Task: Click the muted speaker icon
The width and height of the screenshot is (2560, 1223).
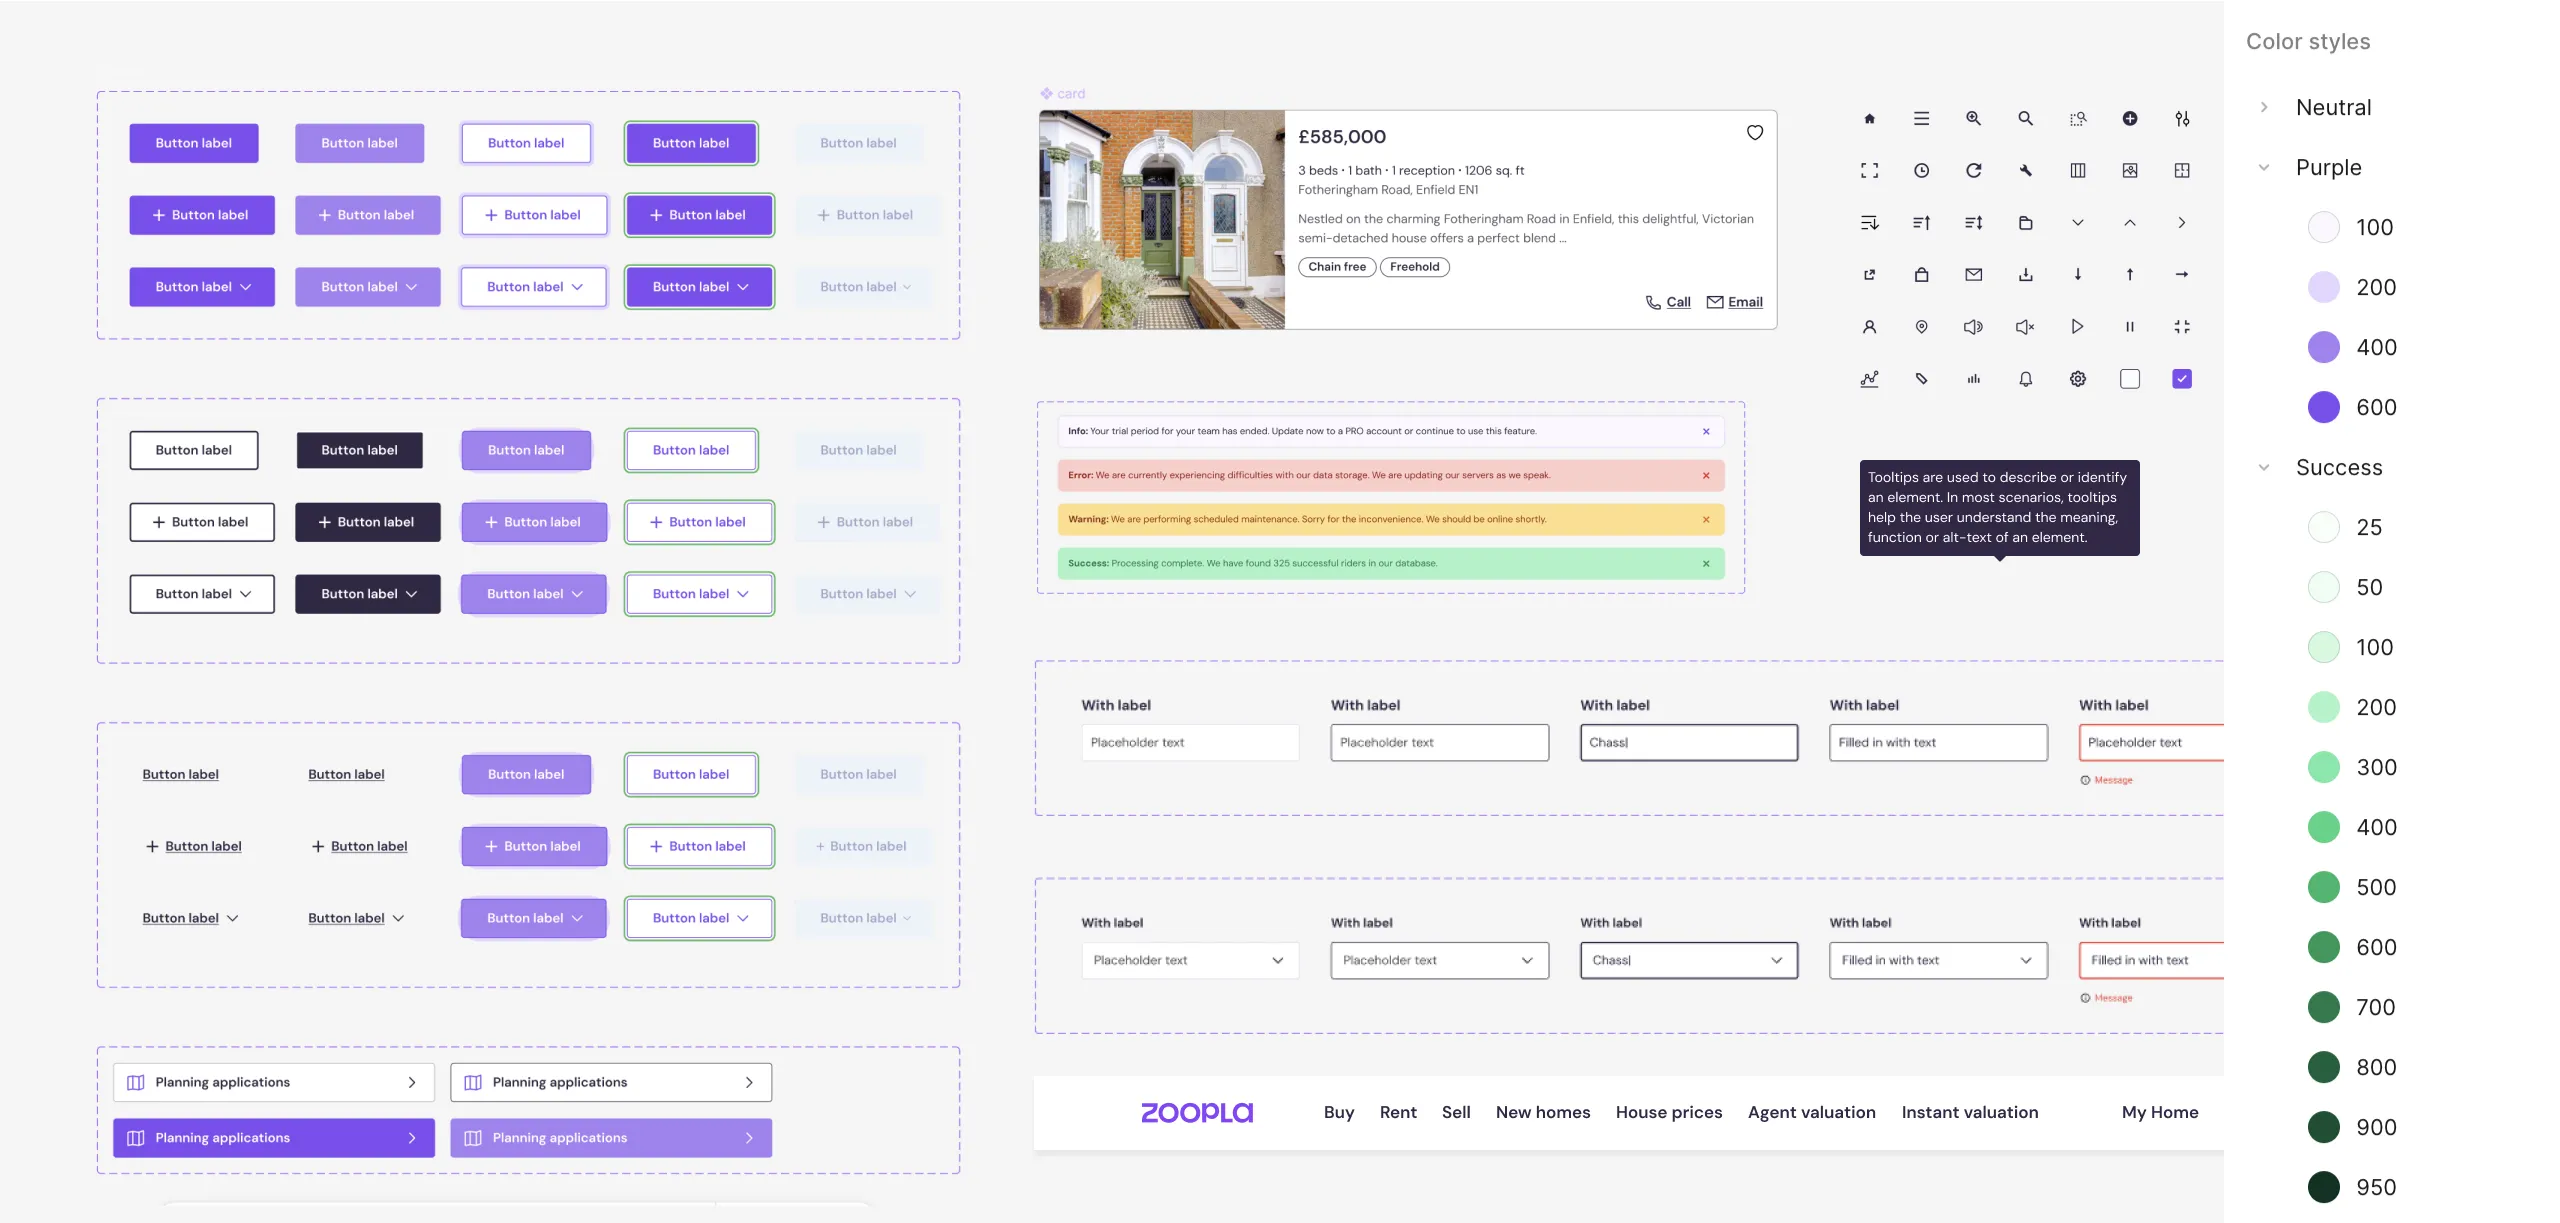Action: (2025, 327)
